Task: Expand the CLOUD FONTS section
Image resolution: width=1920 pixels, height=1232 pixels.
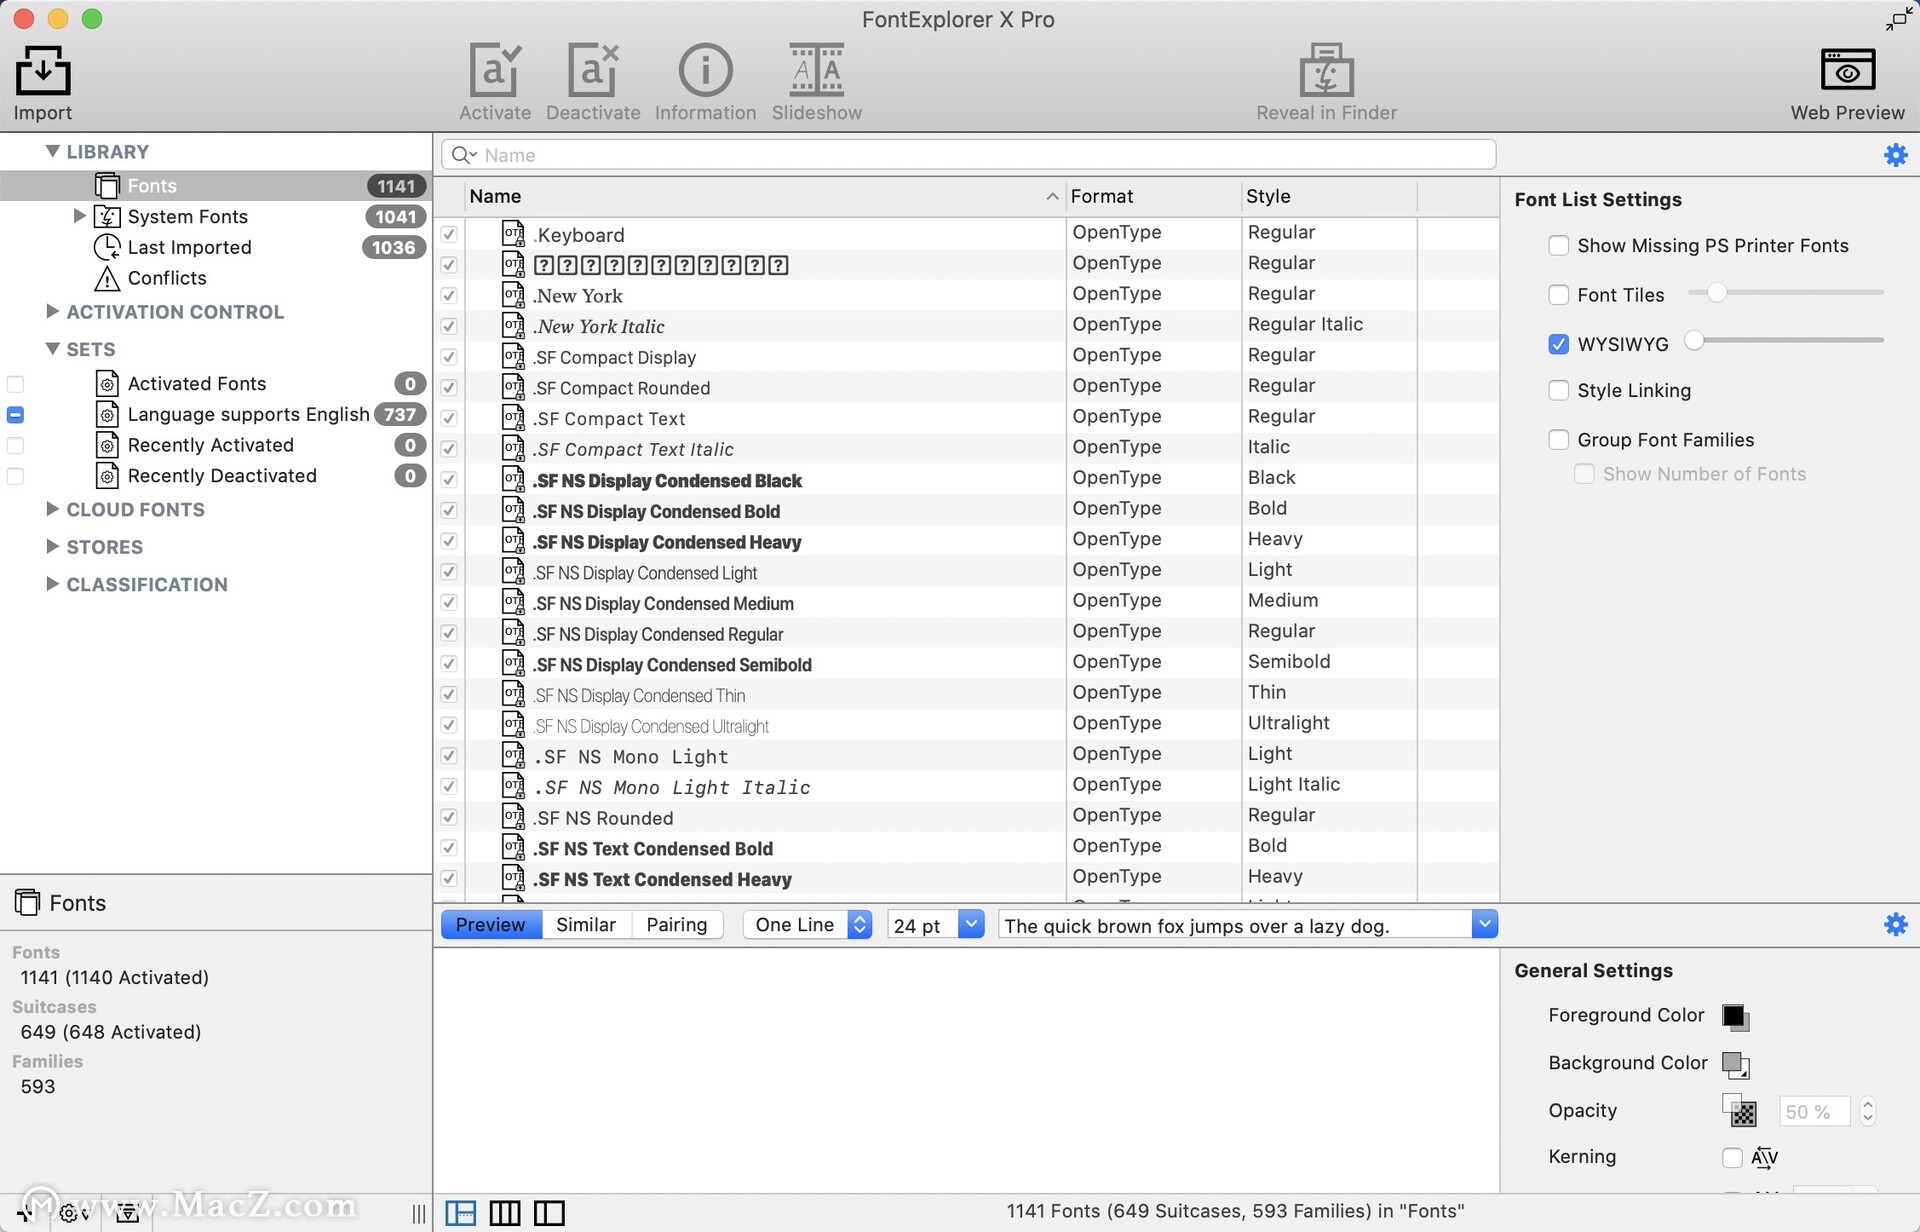Action: [x=53, y=509]
